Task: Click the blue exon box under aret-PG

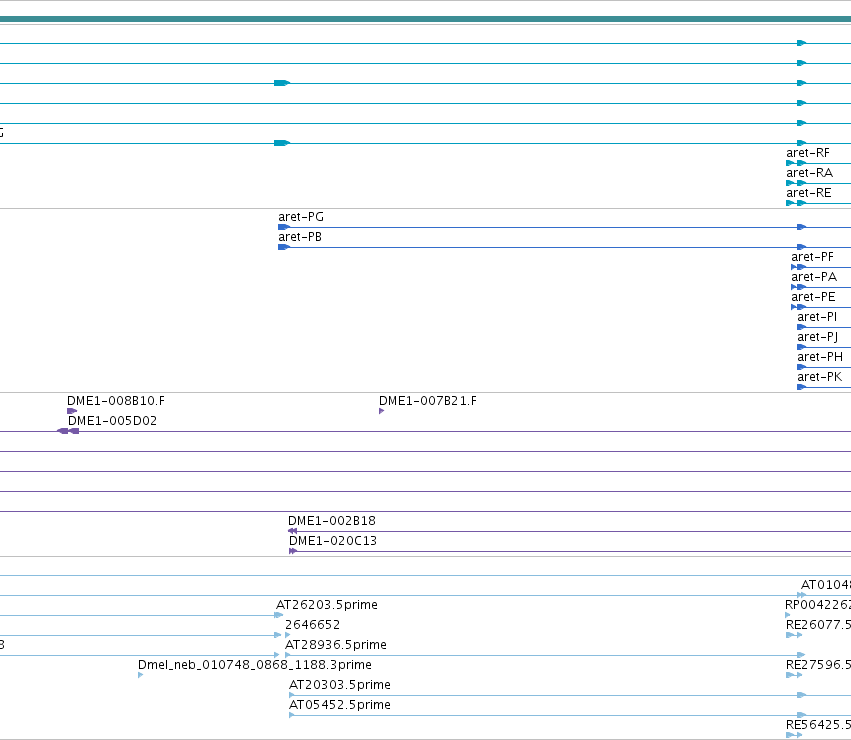Action: [x=284, y=227]
